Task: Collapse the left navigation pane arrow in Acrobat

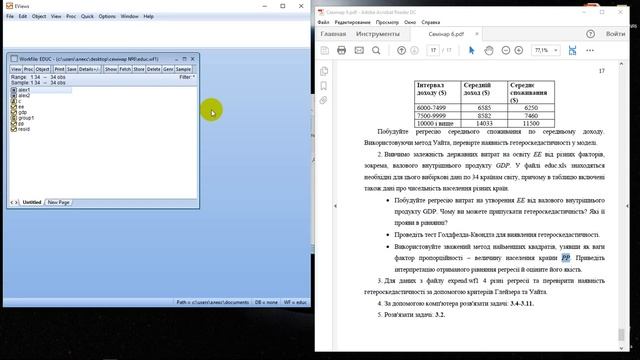Action: pyautogui.click(x=335, y=206)
